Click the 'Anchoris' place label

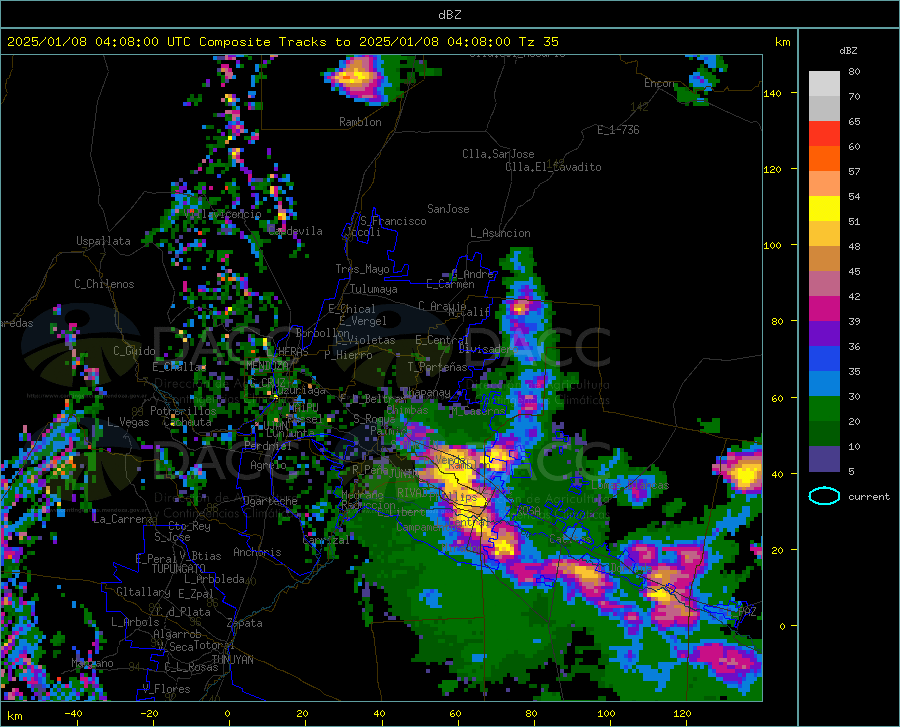click(x=257, y=553)
